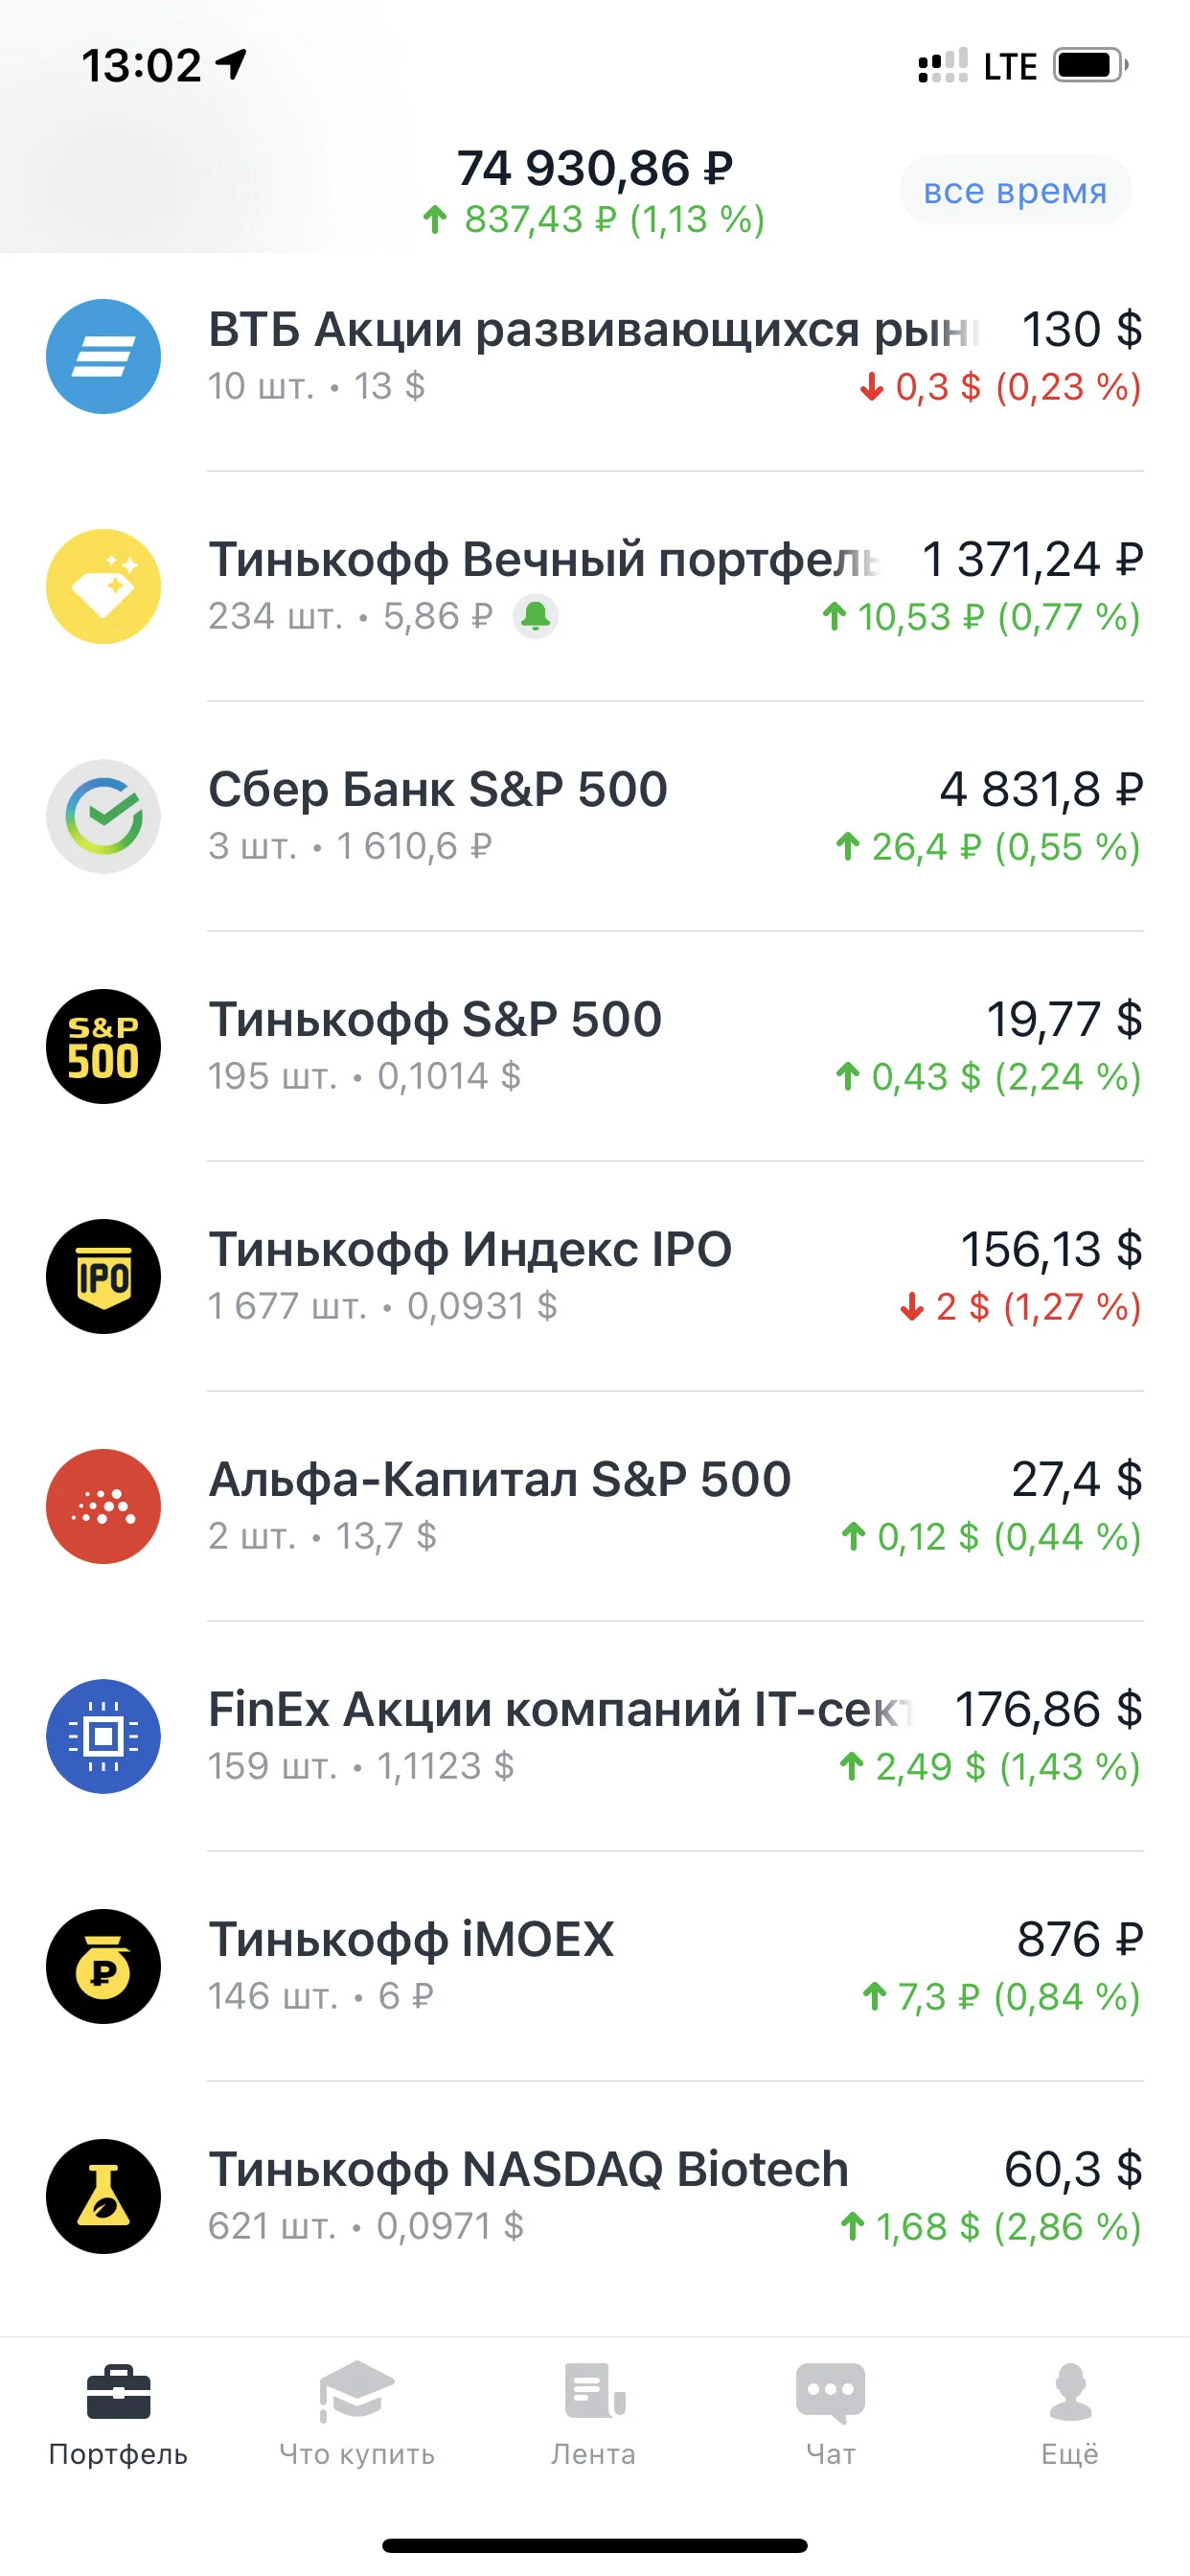Tap the red Альфа-Капитал S&P 500 icon
This screenshot has height=2576, width=1190.
103,1506
